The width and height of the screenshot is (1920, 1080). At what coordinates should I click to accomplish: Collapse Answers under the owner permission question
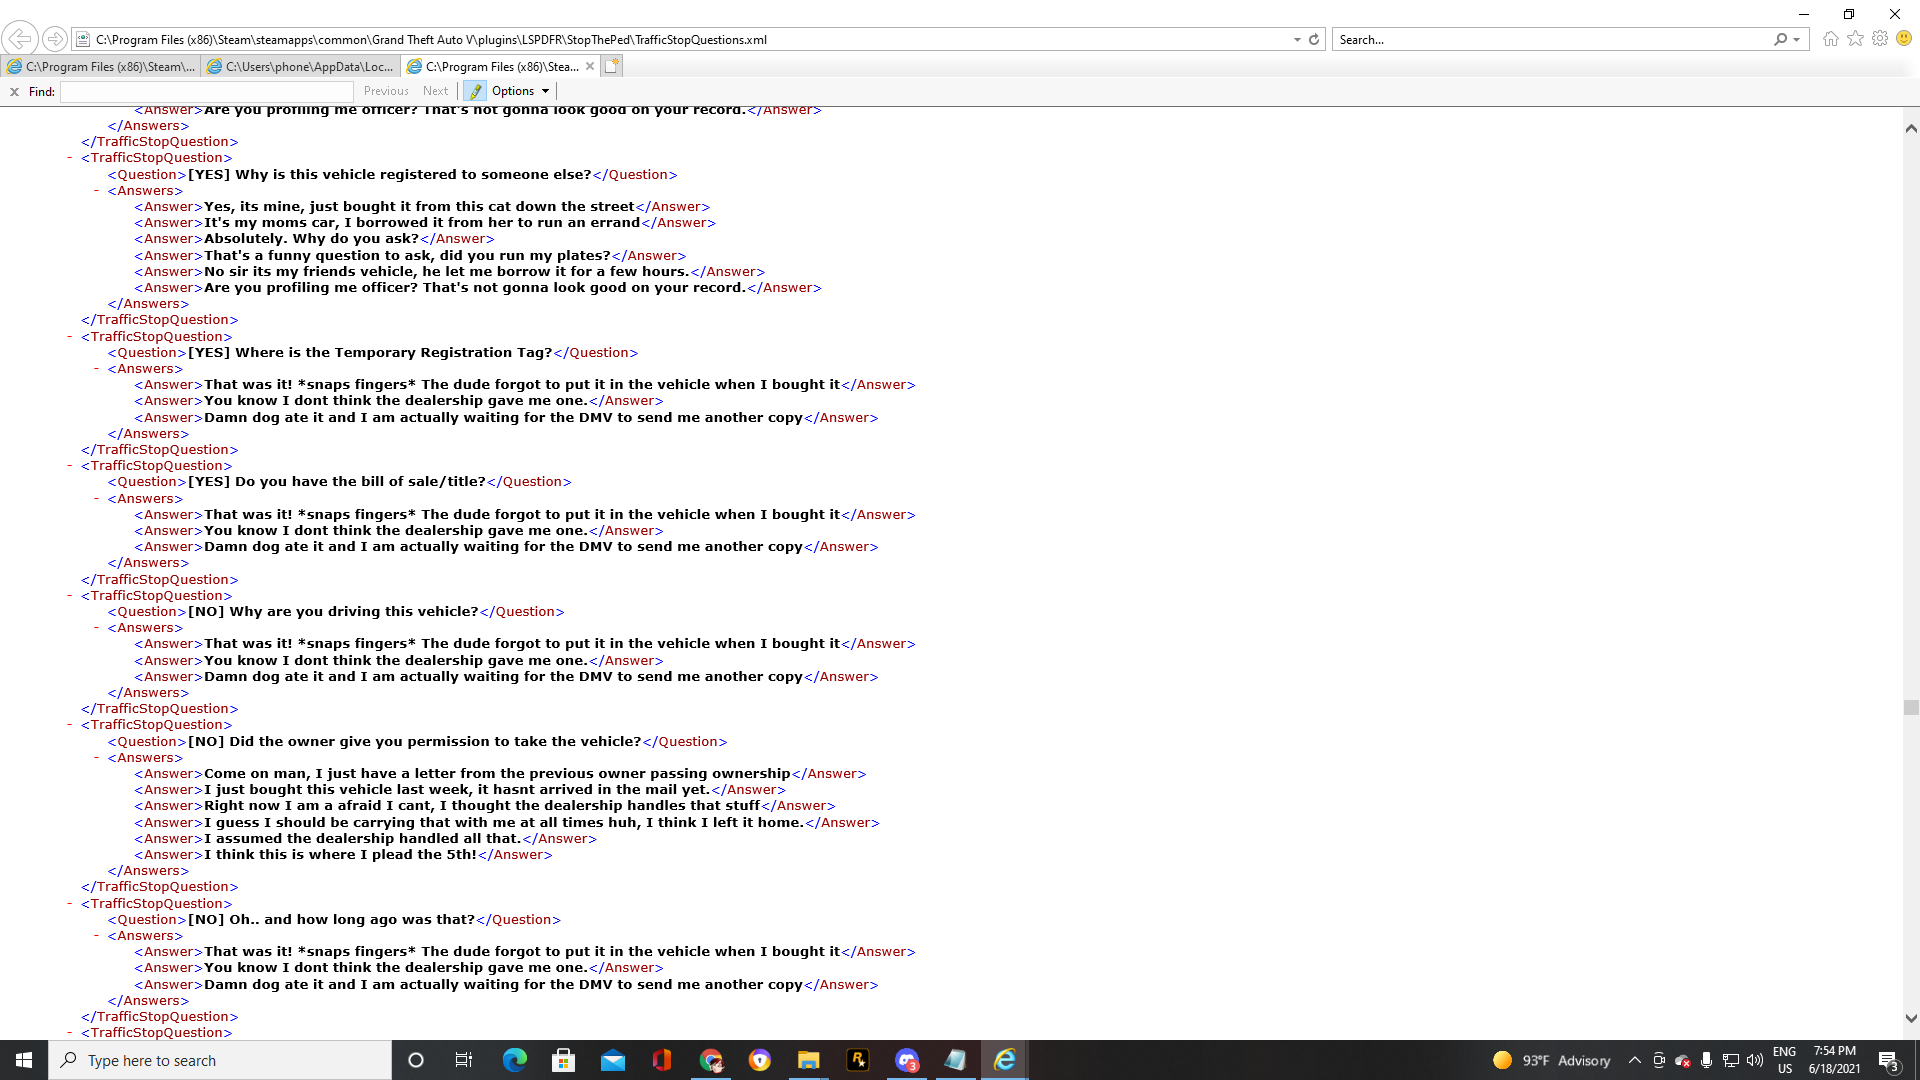click(x=97, y=758)
